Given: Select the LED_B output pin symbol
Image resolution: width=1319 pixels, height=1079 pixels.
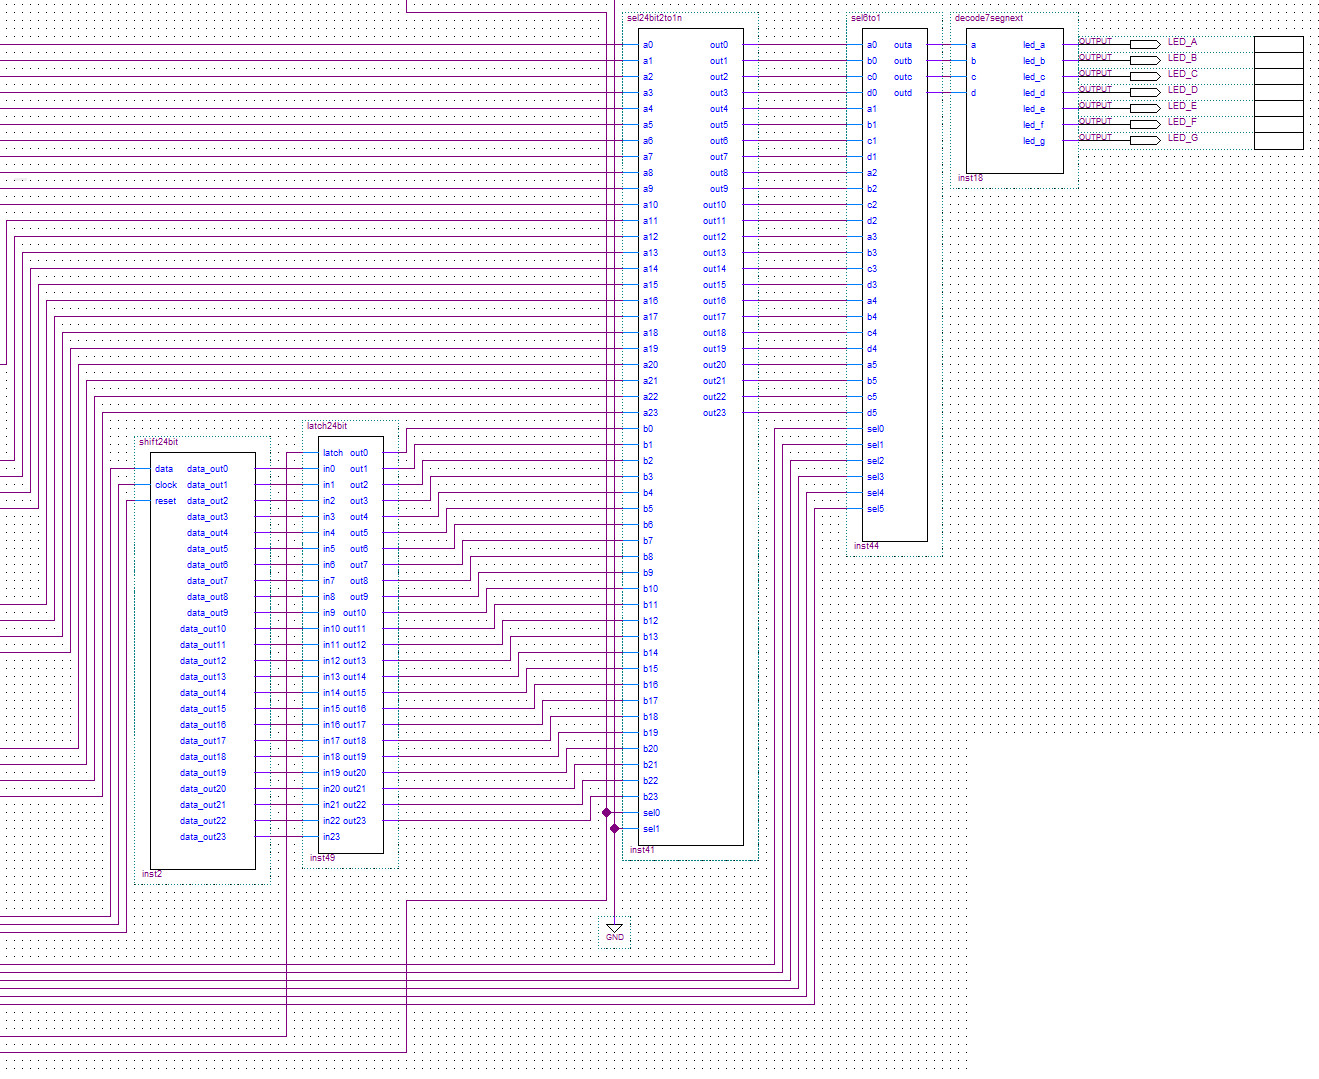Looking at the screenshot, I should point(1144,60).
